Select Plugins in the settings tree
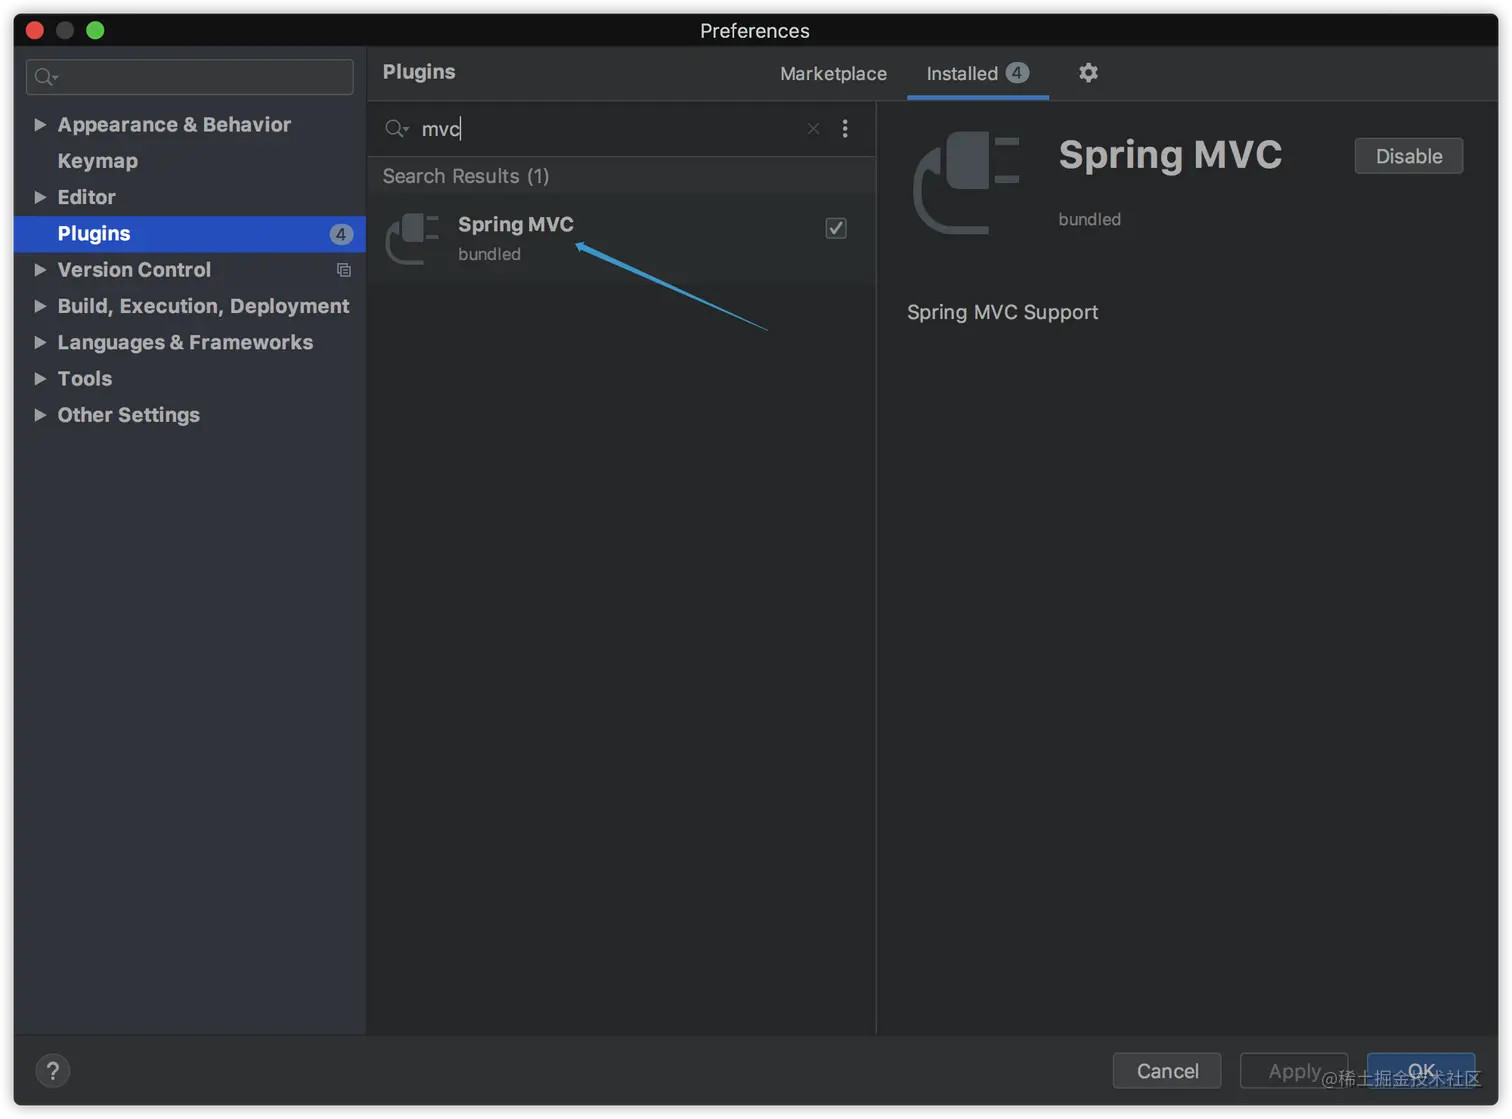The height and width of the screenshot is (1119, 1512). point(190,234)
